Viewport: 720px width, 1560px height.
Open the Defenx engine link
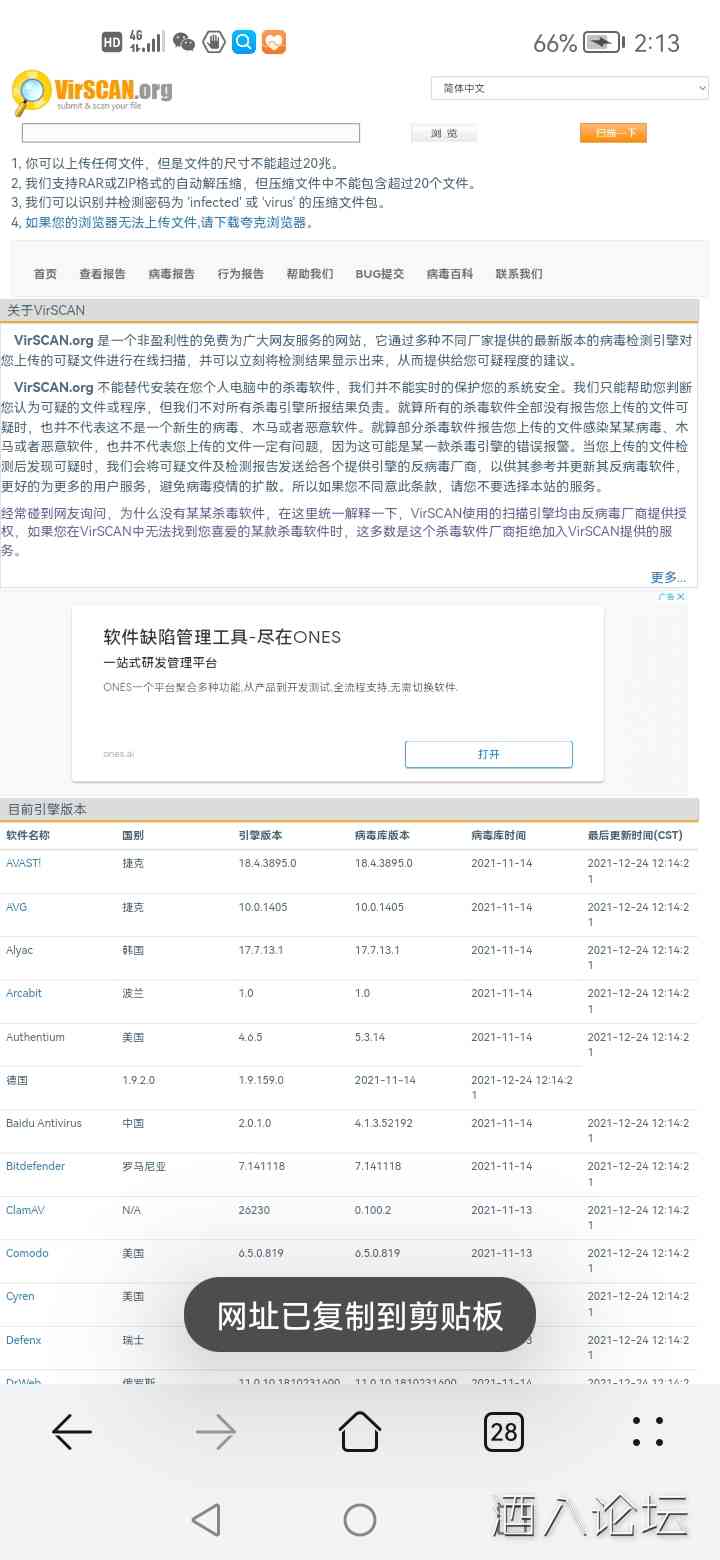(x=24, y=1340)
